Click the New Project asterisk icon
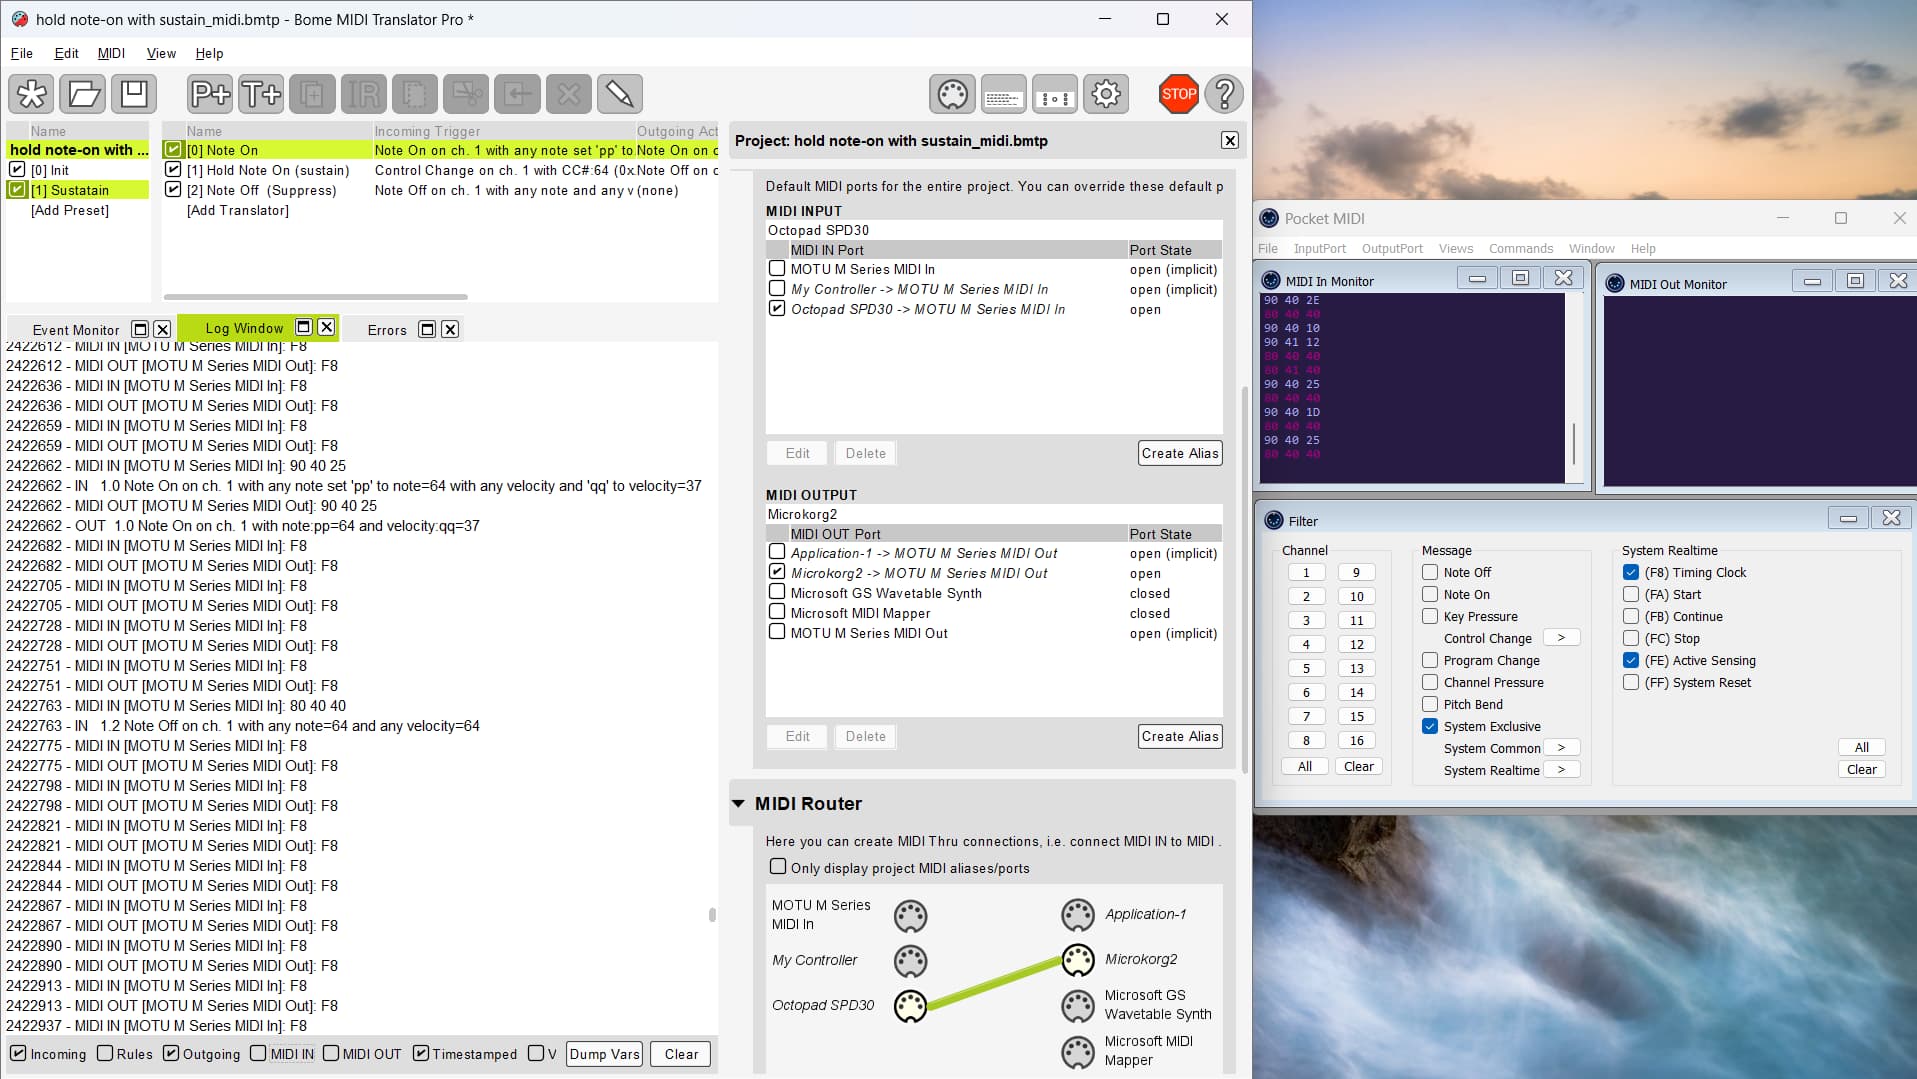Screen dimensions: 1917x1079 [32, 94]
